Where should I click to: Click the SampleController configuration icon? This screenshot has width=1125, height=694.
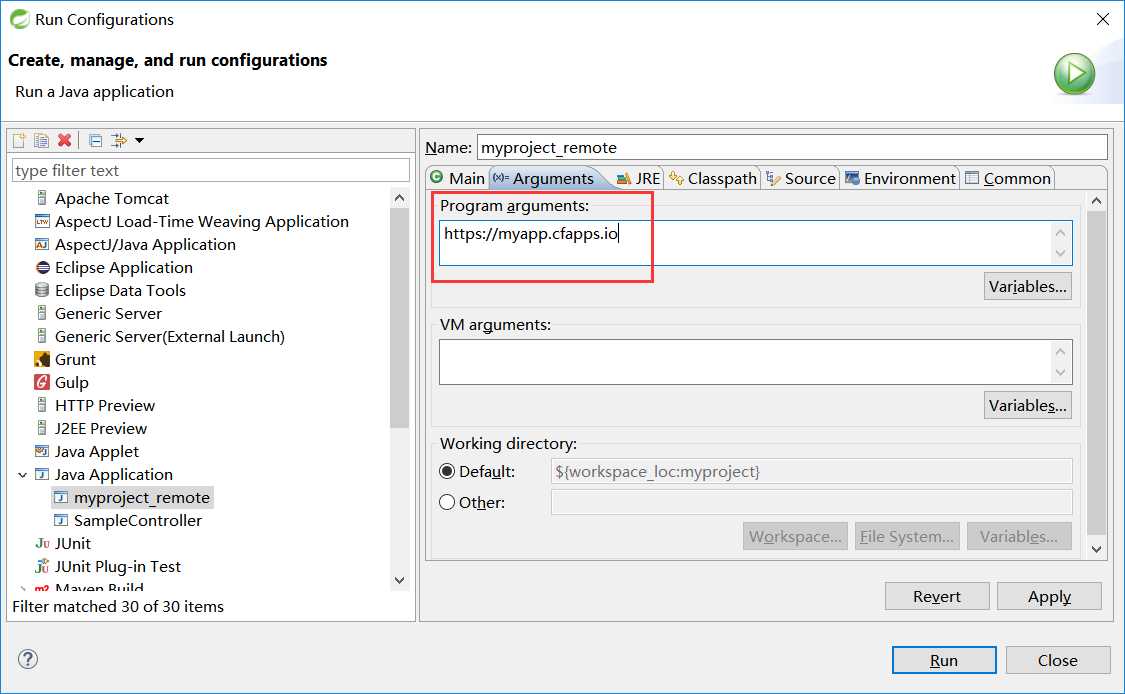(61, 520)
